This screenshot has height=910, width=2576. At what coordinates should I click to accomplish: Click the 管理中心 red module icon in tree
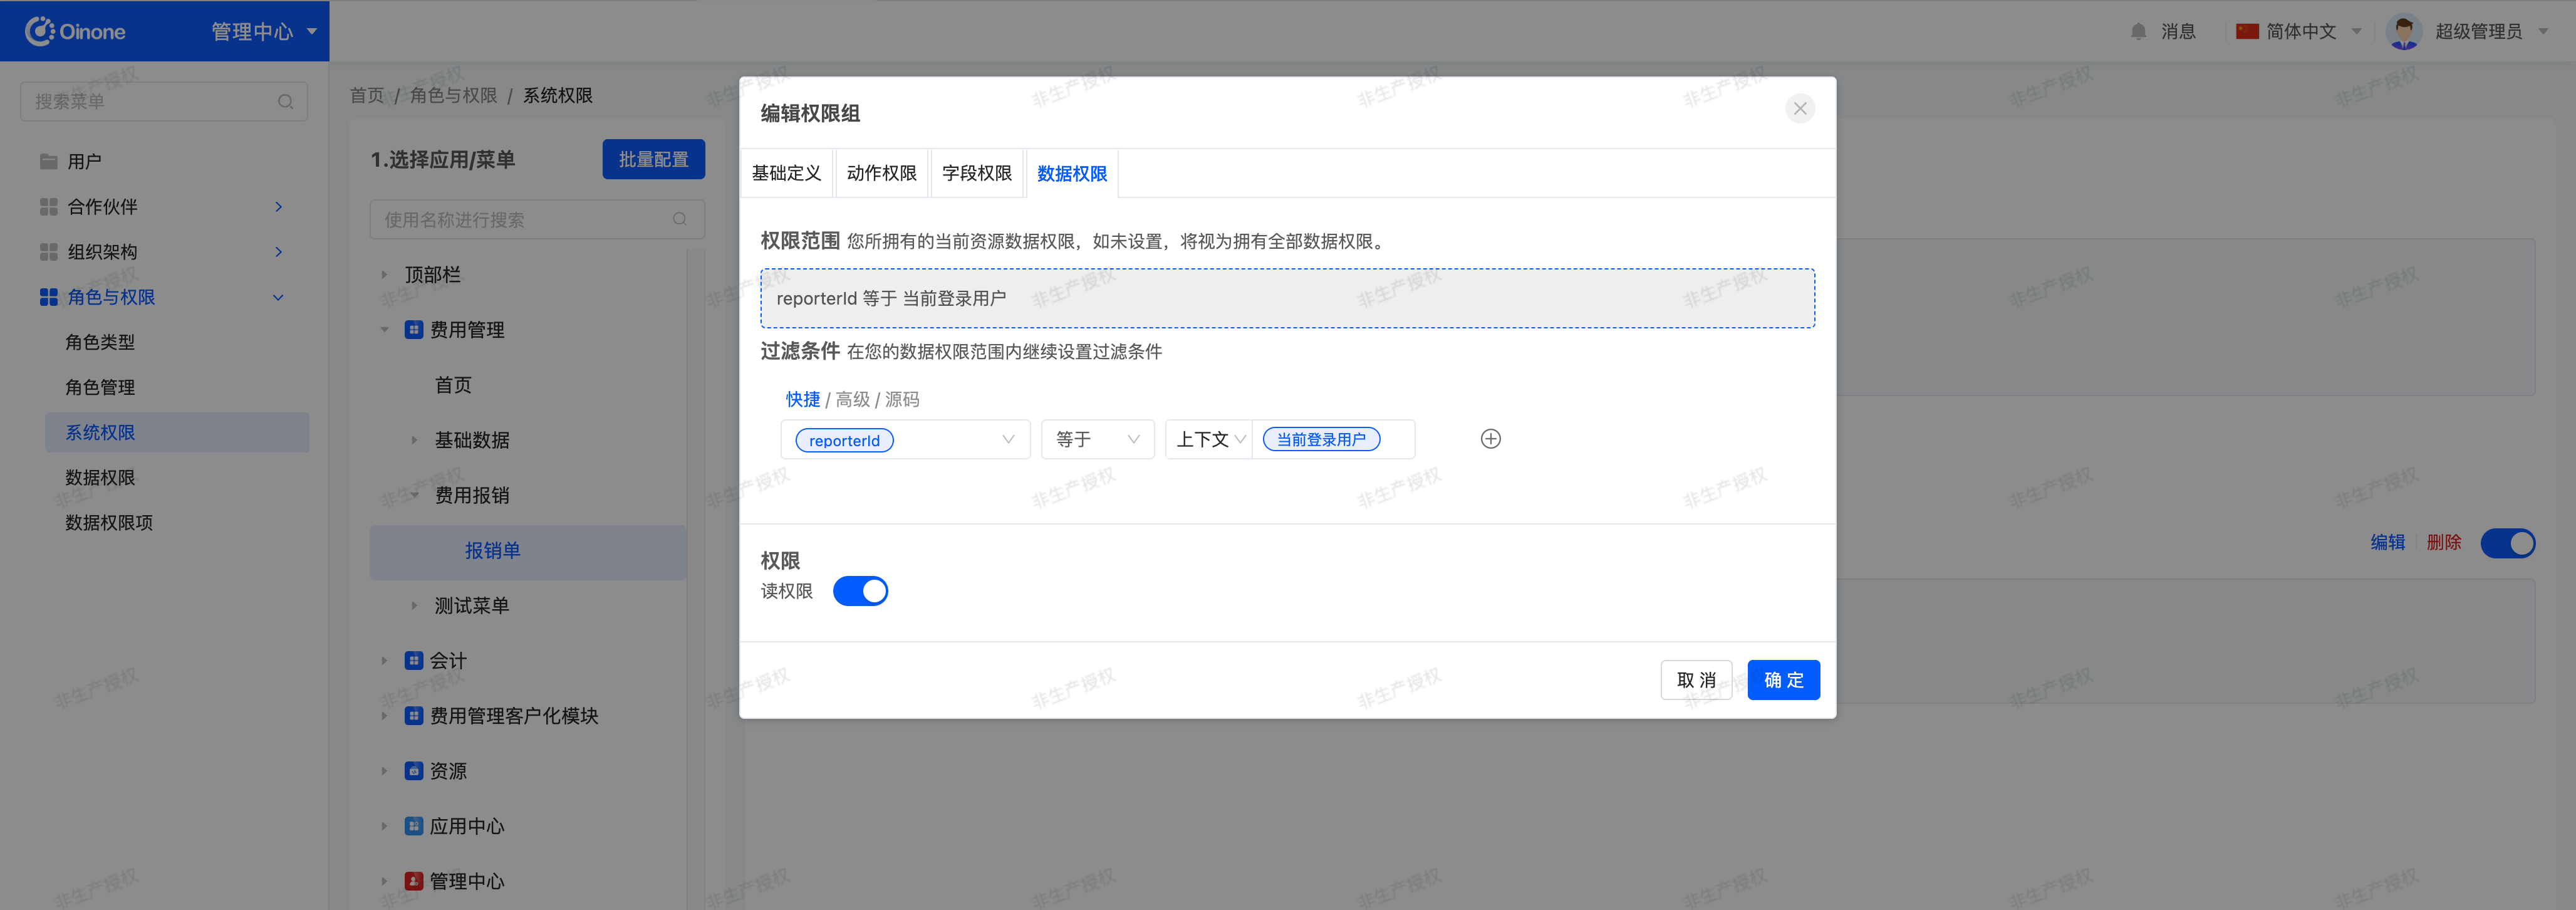(x=413, y=881)
